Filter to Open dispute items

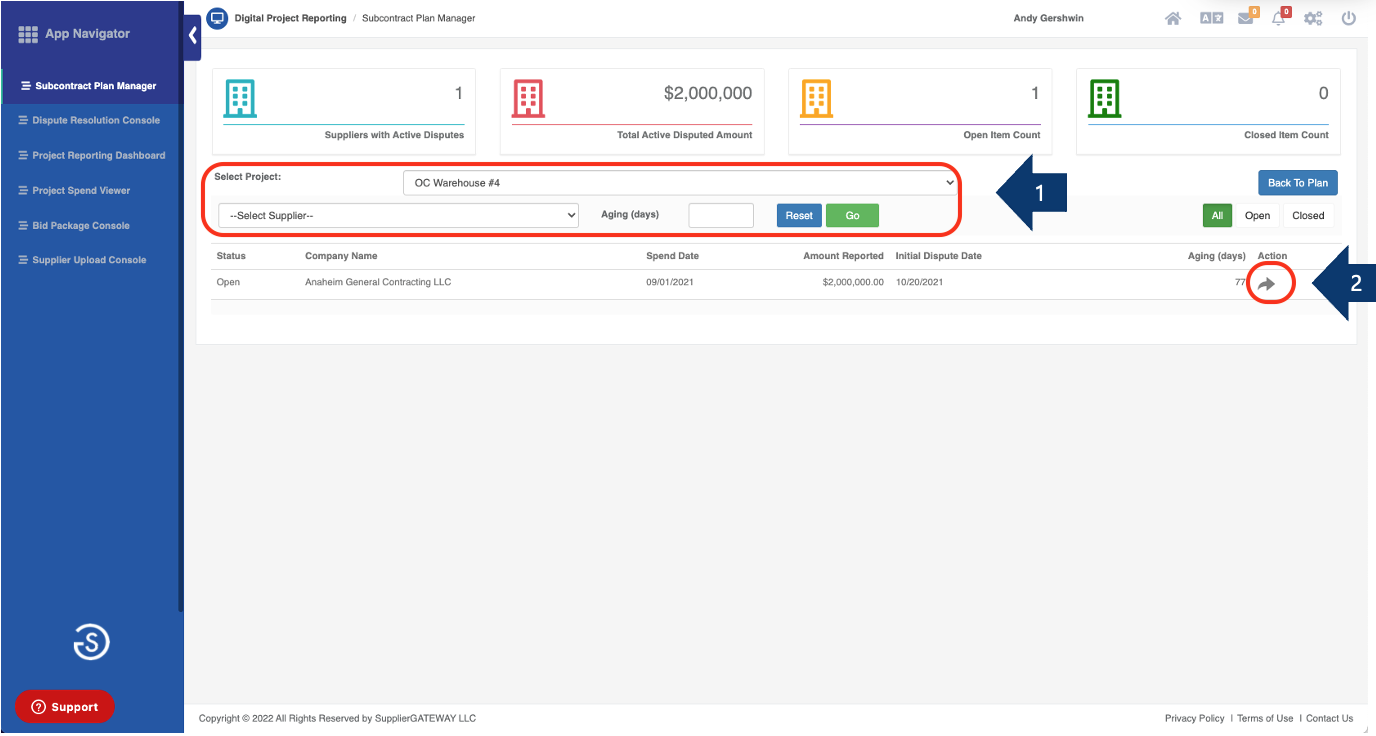pyautogui.click(x=1257, y=215)
